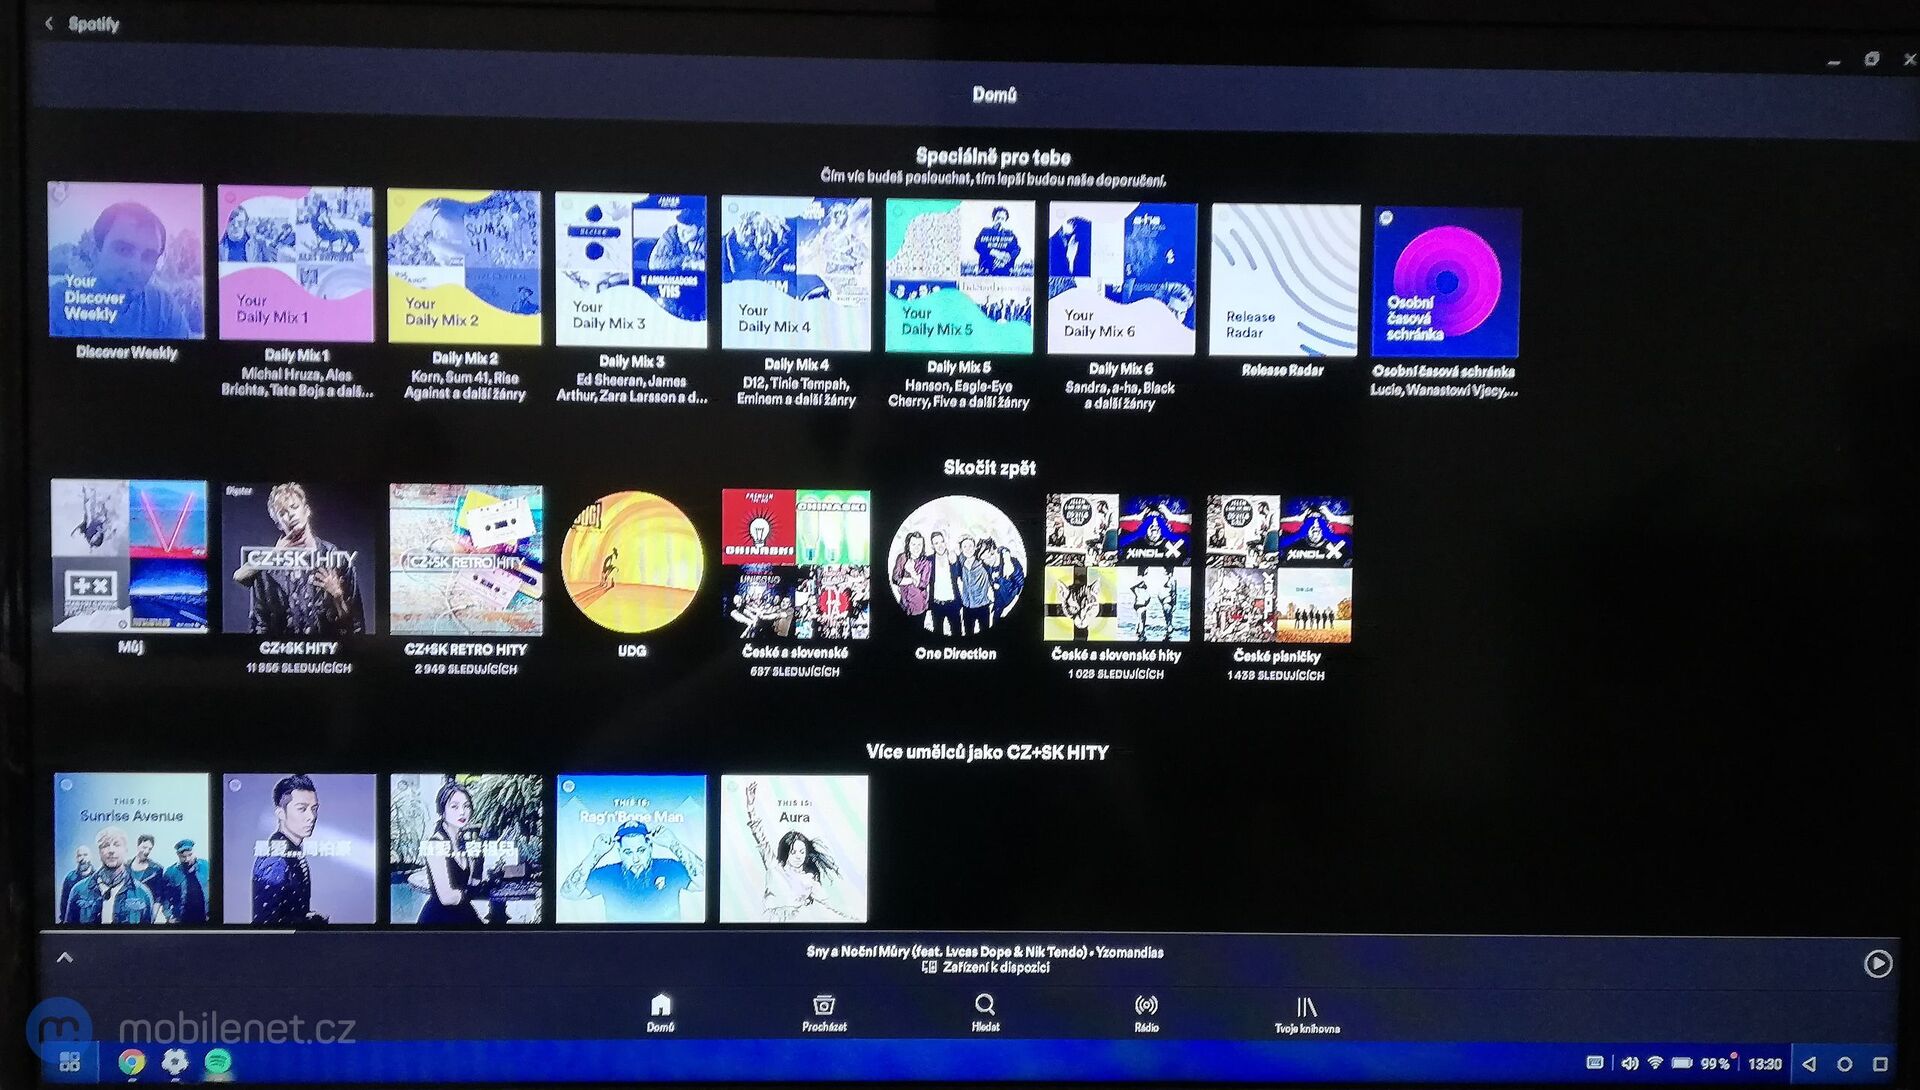1920x1090 pixels.
Task: Open This Is Rag'n'Bone Man playlist
Action: point(631,848)
